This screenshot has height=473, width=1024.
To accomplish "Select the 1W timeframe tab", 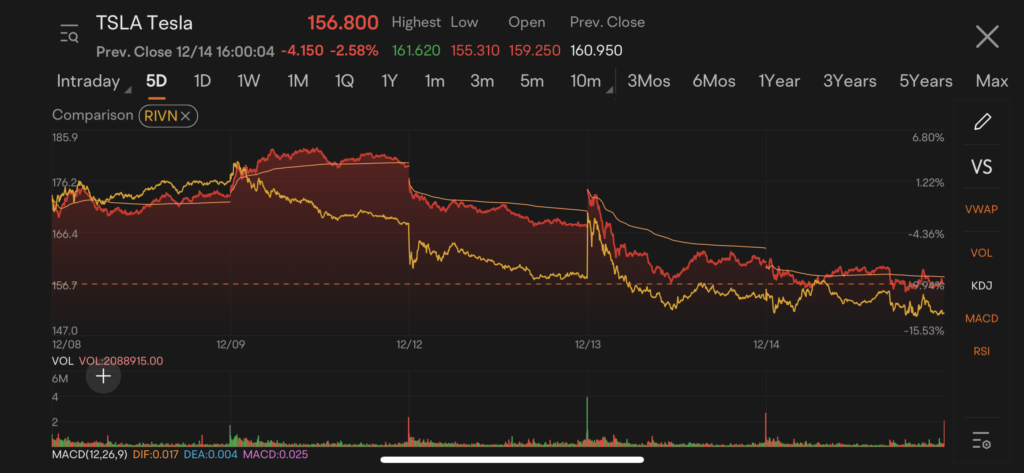I will pyautogui.click(x=249, y=81).
